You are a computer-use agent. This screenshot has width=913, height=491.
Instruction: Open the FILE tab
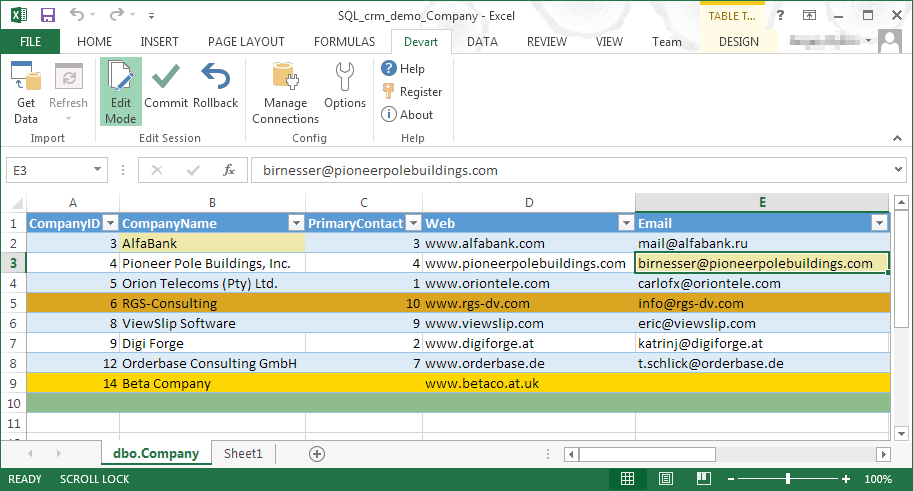pyautogui.click(x=30, y=42)
